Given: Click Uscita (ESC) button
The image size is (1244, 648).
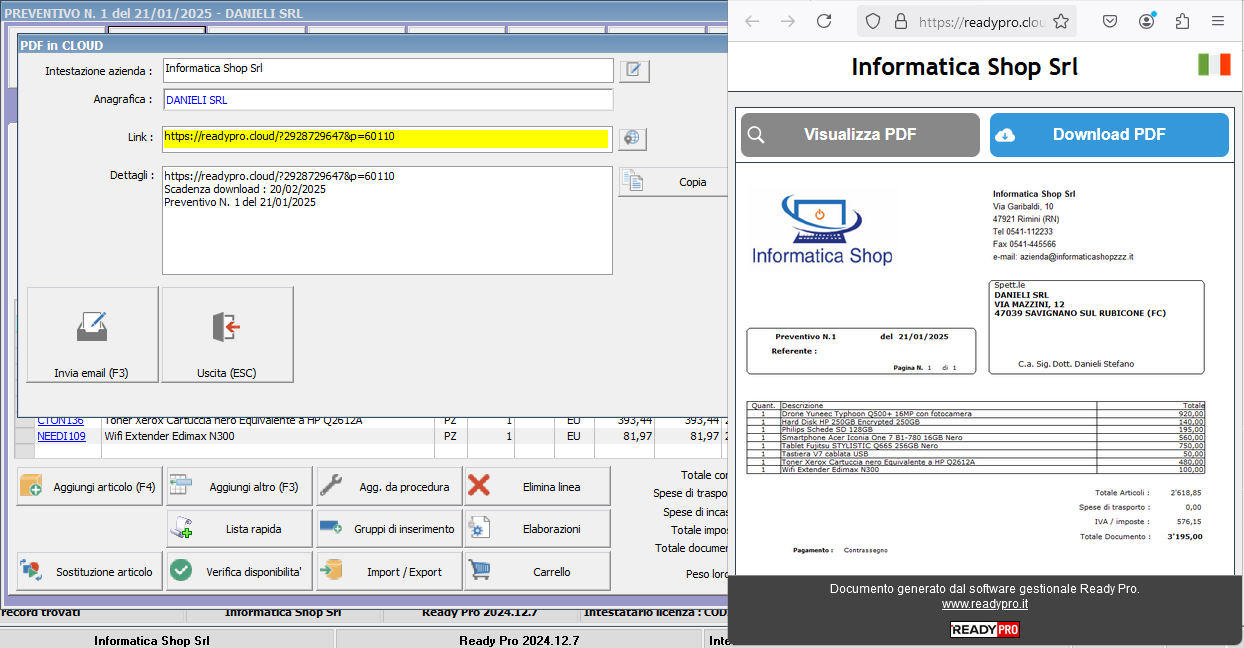Looking at the screenshot, I should tap(227, 335).
